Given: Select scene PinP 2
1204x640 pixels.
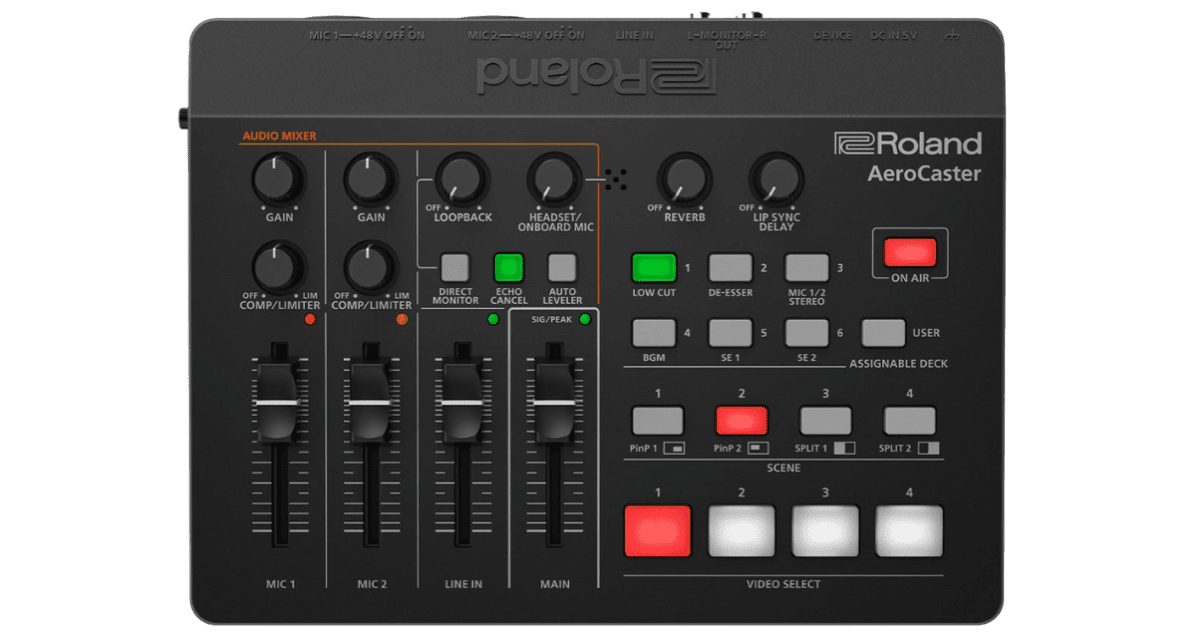Looking at the screenshot, I should (x=741, y=420).
